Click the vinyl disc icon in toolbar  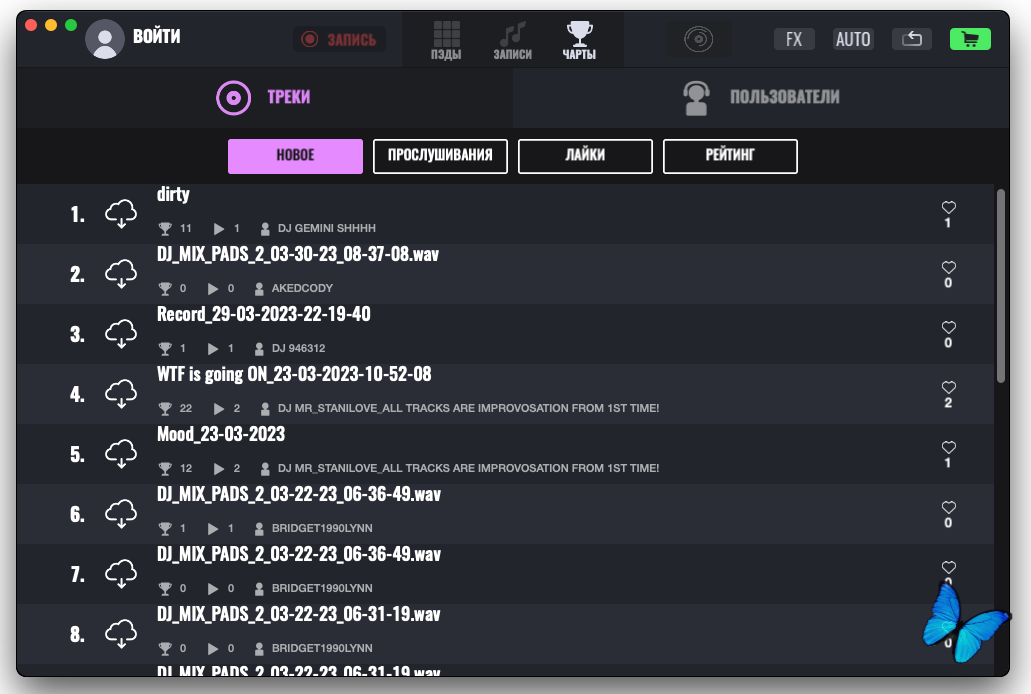698,39
